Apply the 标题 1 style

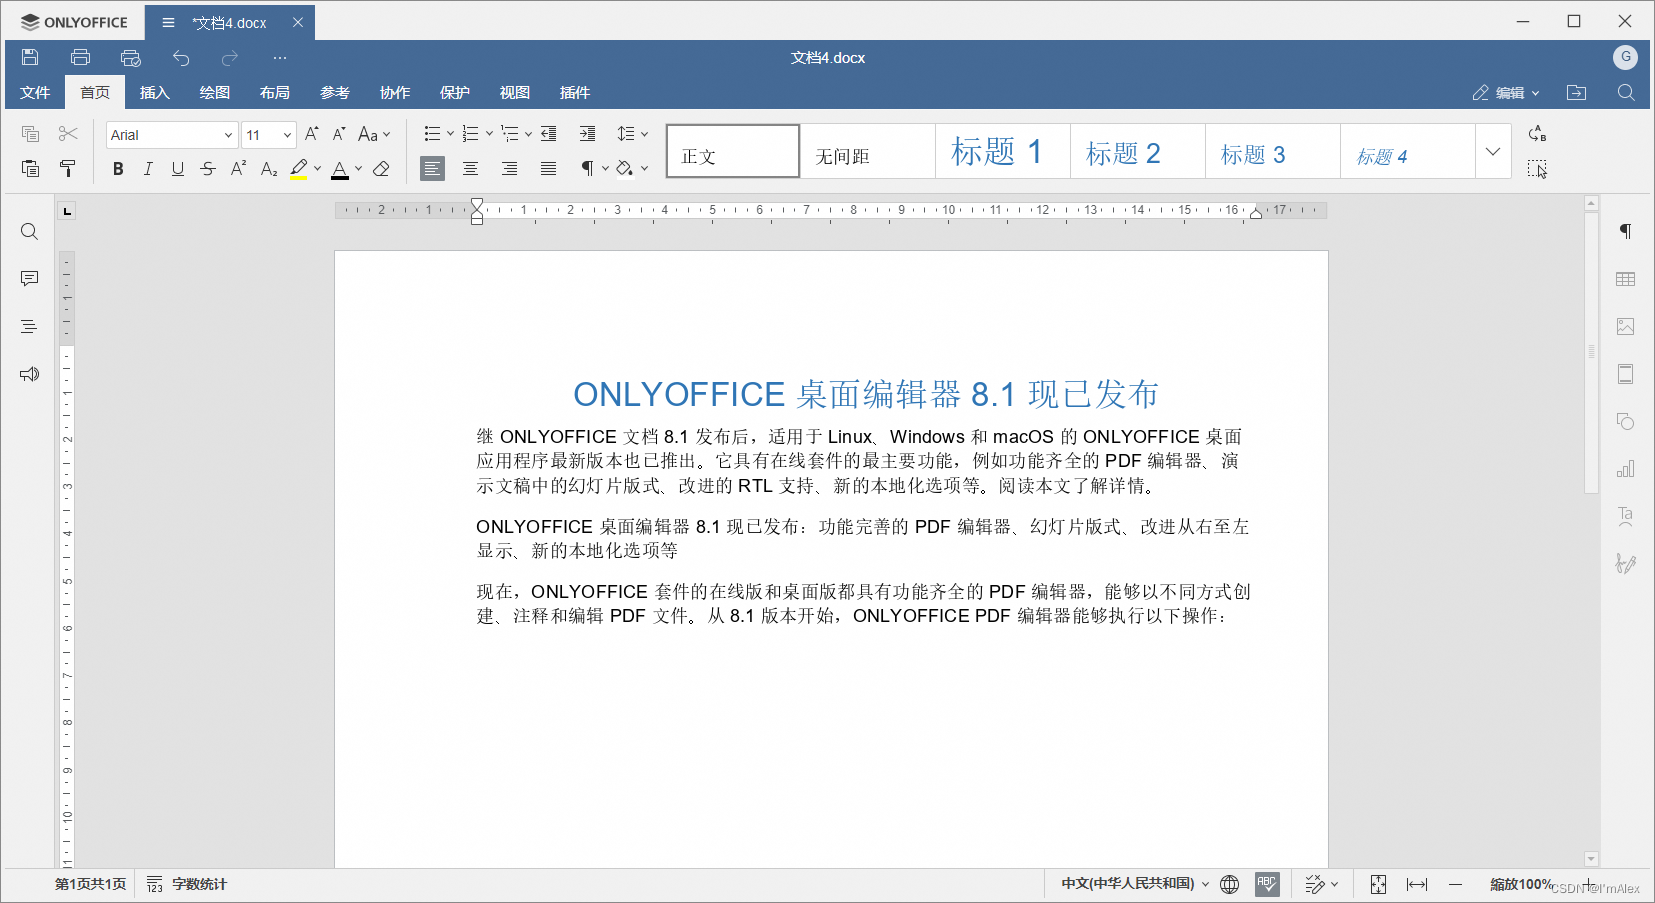pyautogui.click(x=1003, y=152)
